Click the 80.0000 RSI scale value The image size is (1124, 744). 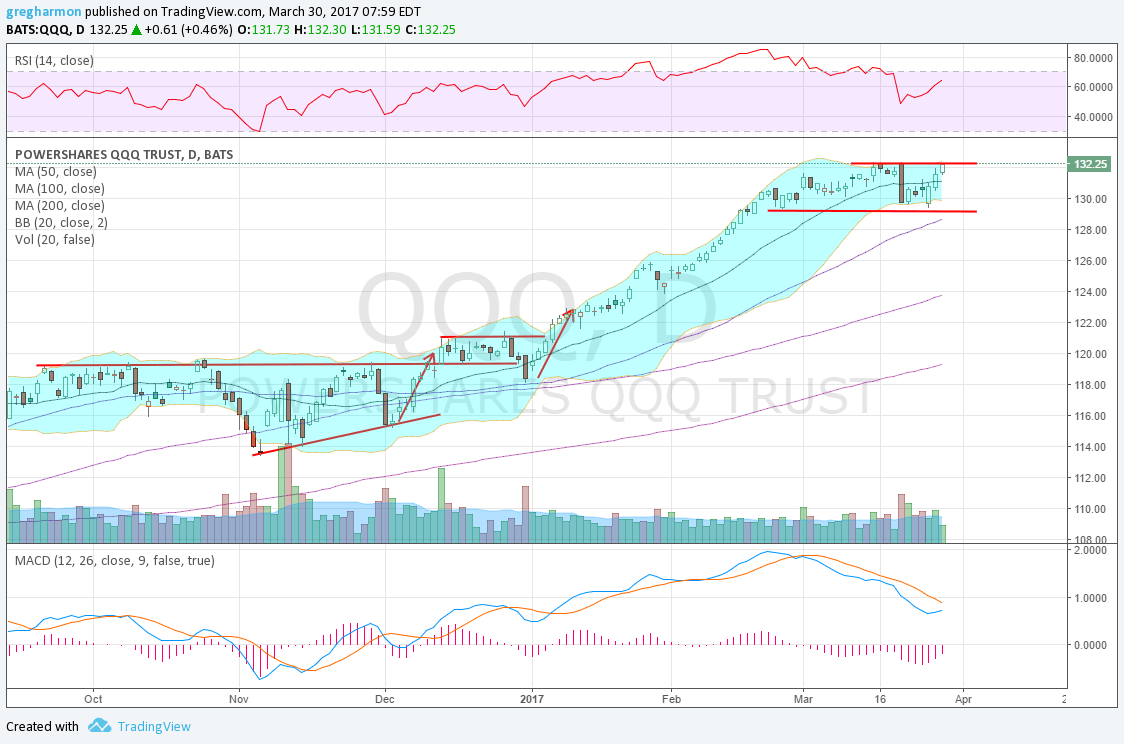click(1093, 57)
